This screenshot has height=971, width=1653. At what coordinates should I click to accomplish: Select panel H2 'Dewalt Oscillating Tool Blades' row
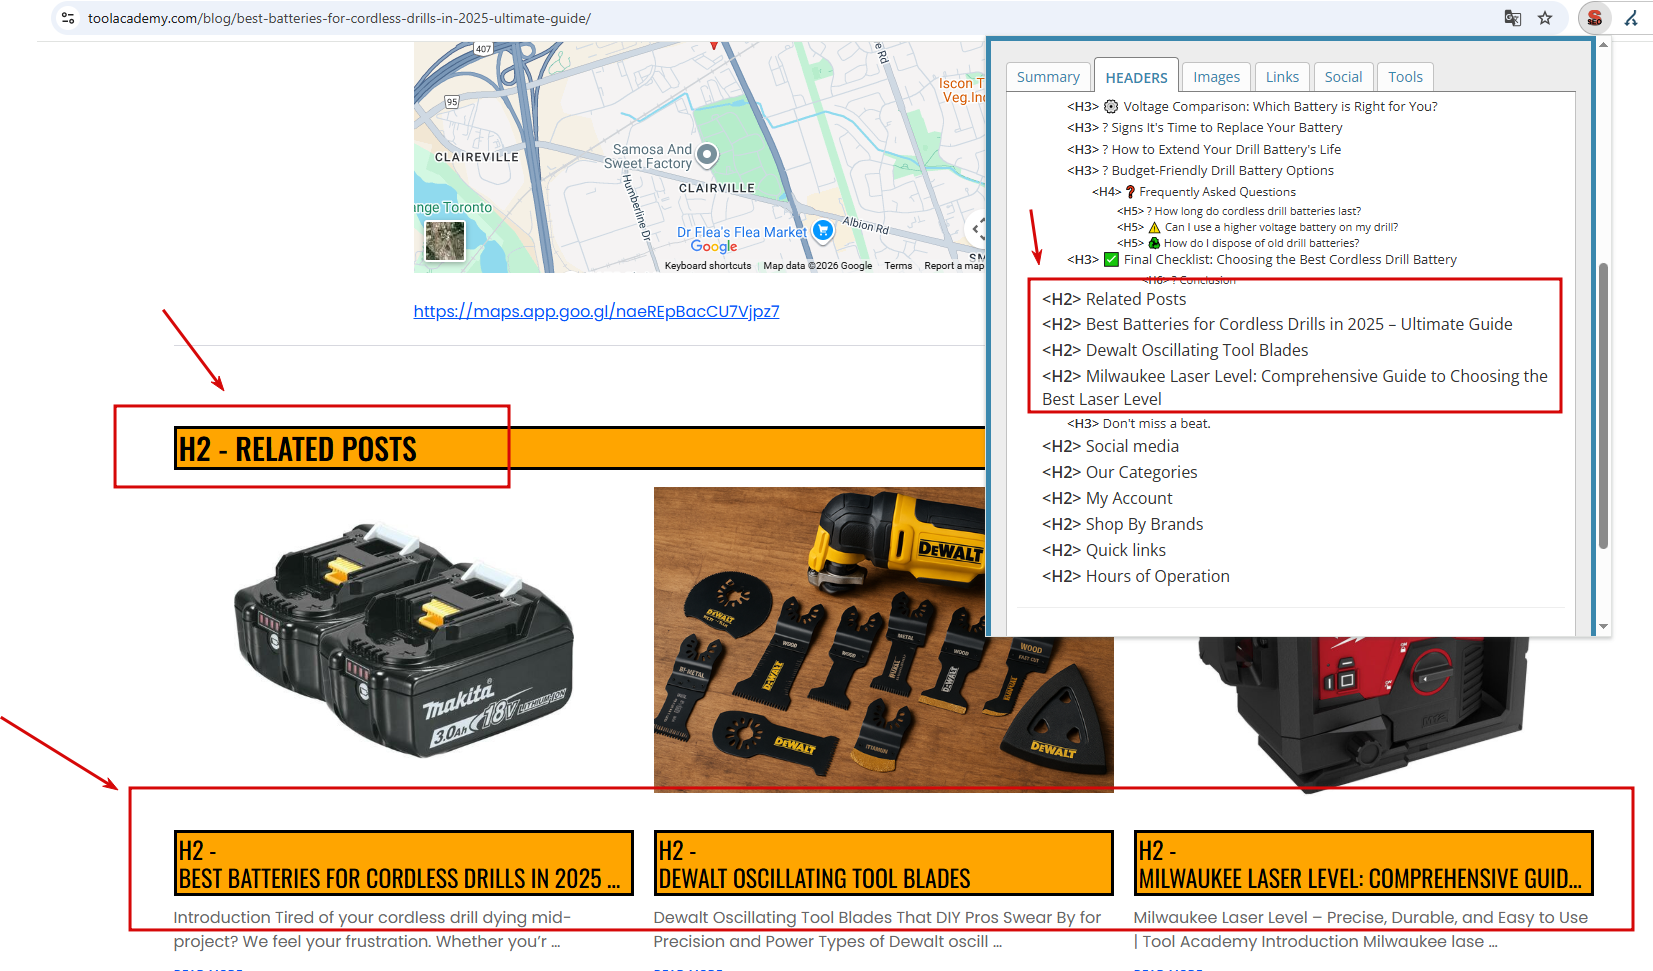[x=1175, y=350]
